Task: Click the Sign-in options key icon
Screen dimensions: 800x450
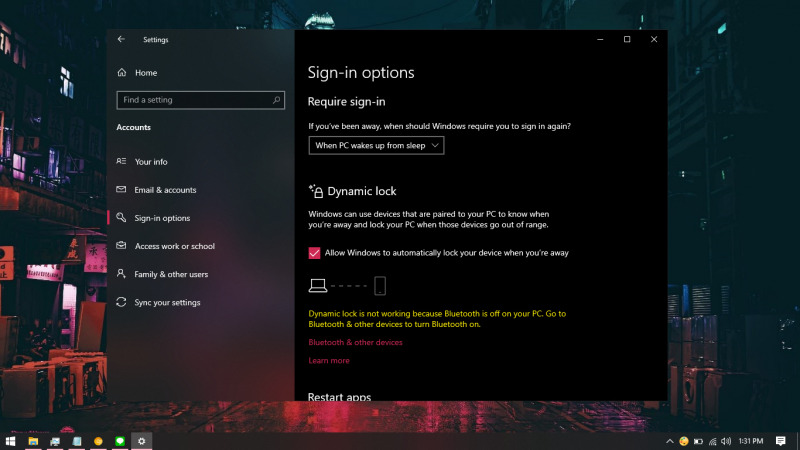Action: tap(121, 217)
